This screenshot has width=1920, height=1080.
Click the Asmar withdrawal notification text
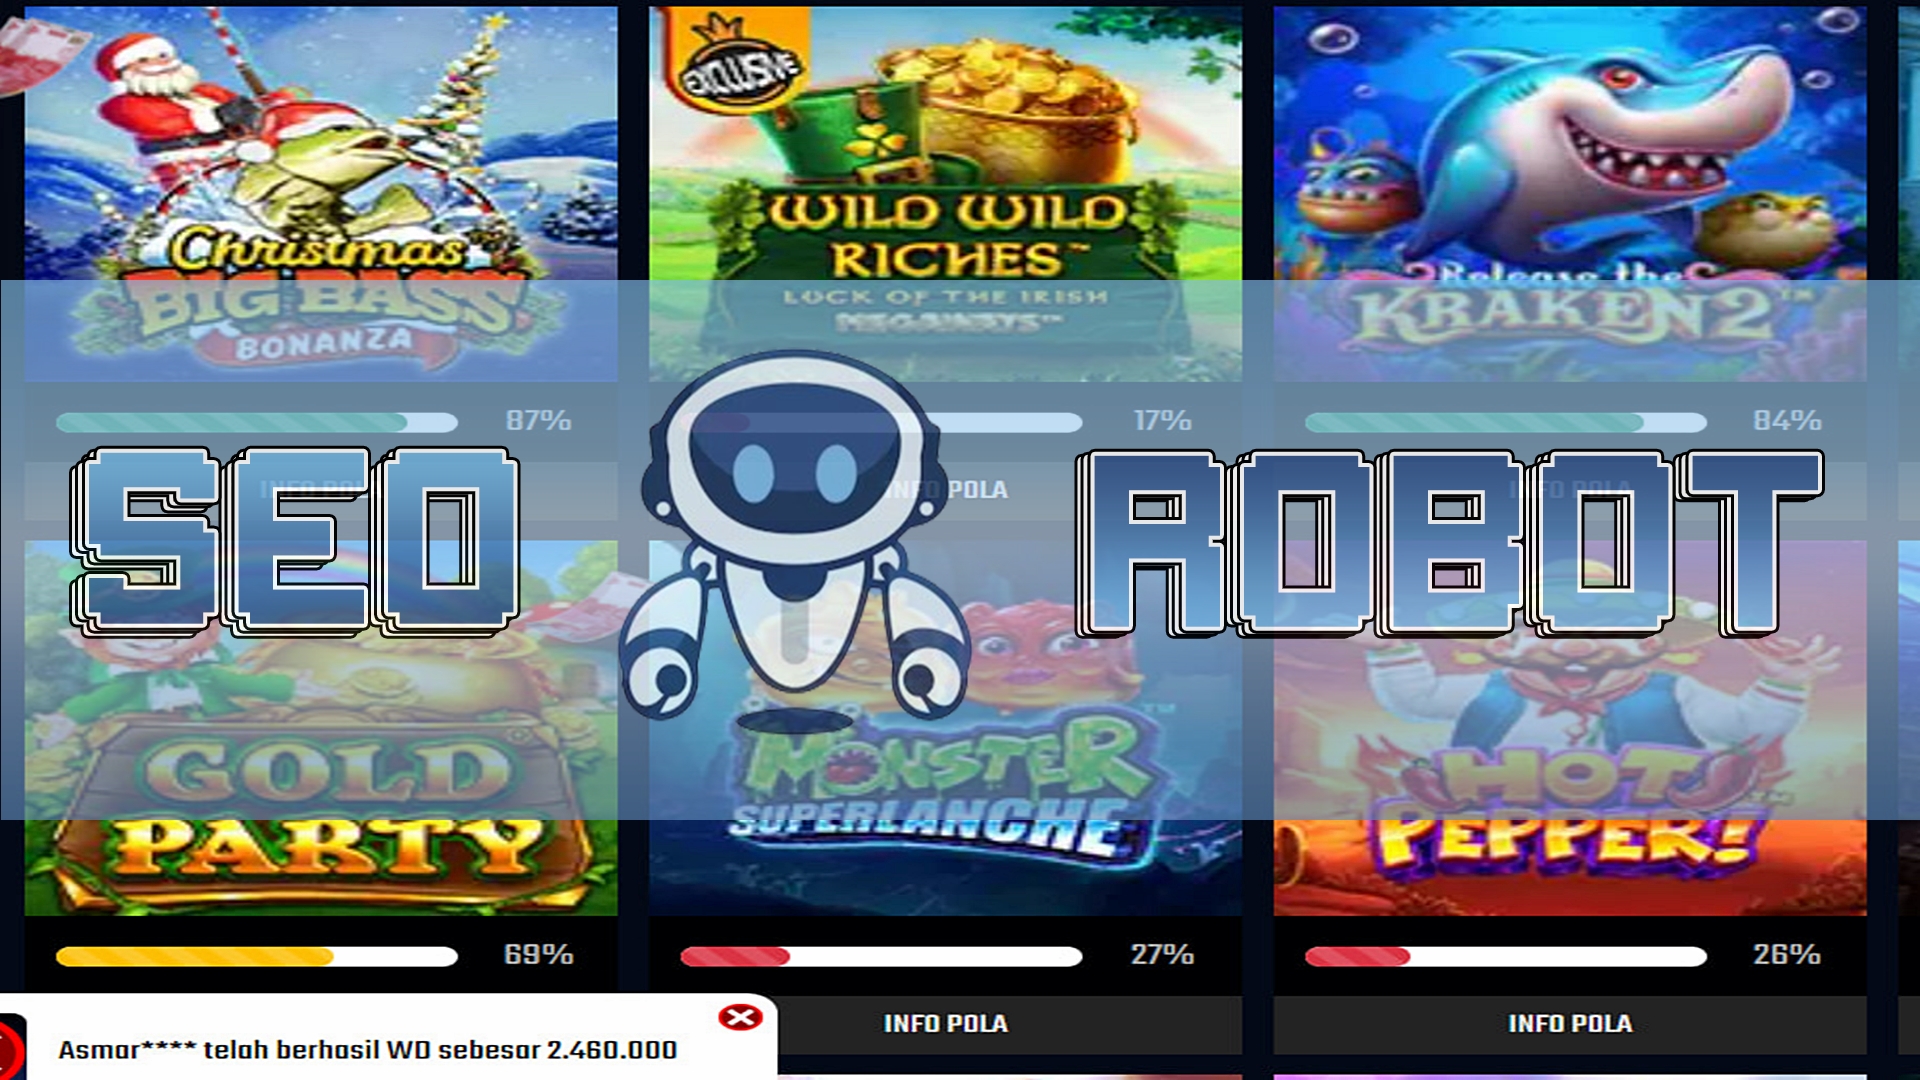click(x=367, y=1050)
